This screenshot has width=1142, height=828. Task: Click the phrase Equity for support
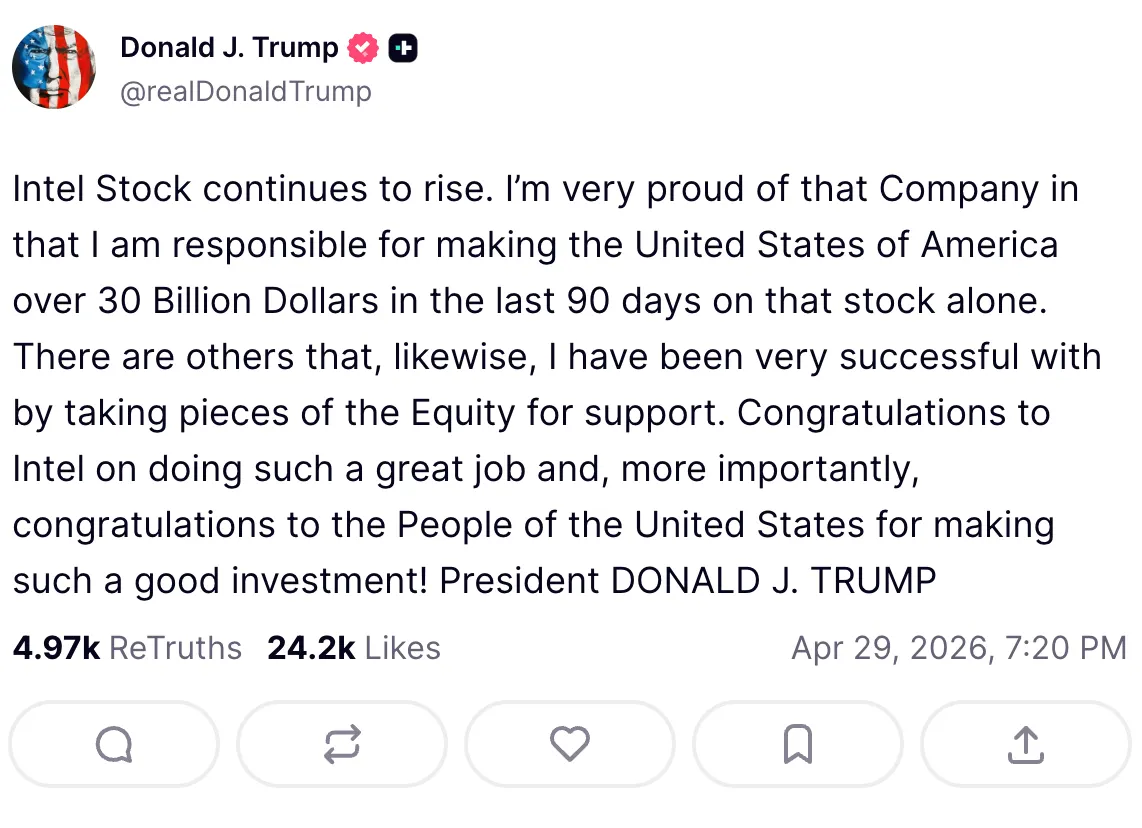(568, 414)
